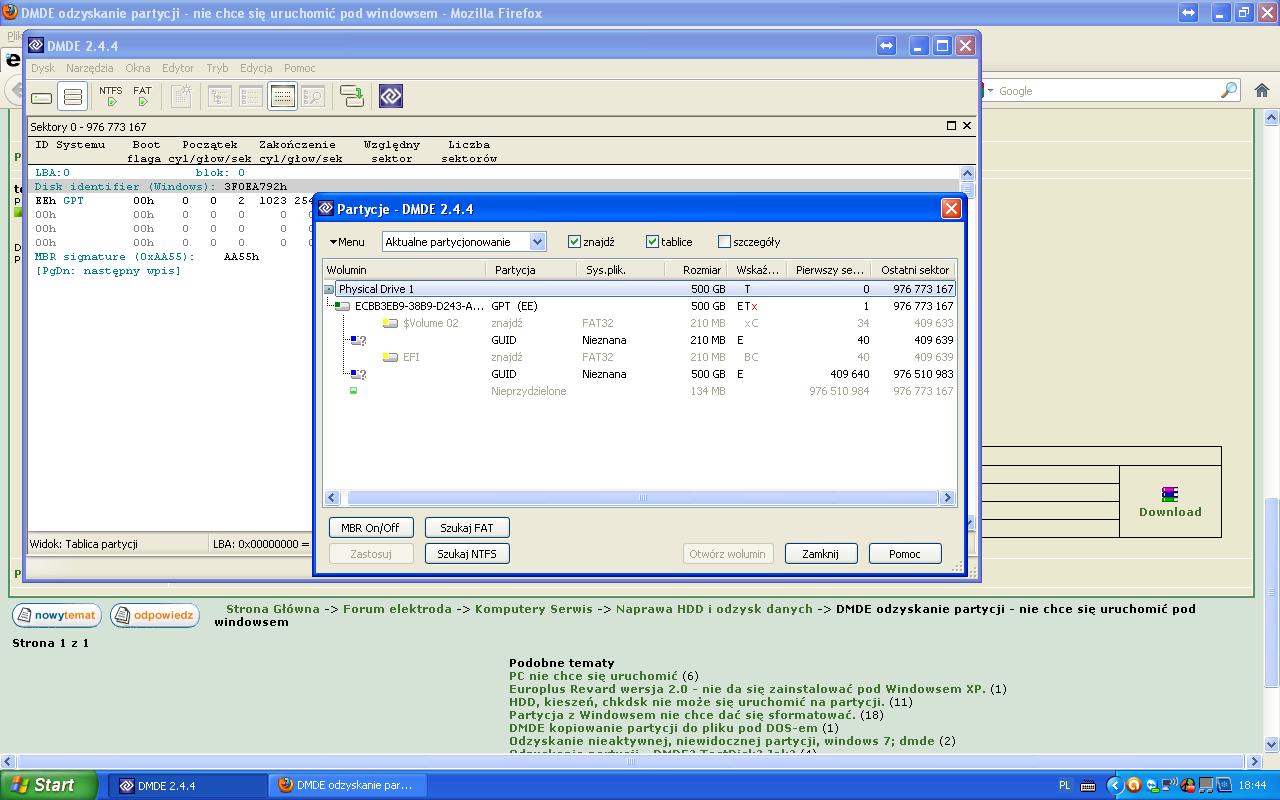The image size is (1280, 800).
Task: Click the single drive icon in DMDE toolbar
Action: click(42, 97)
